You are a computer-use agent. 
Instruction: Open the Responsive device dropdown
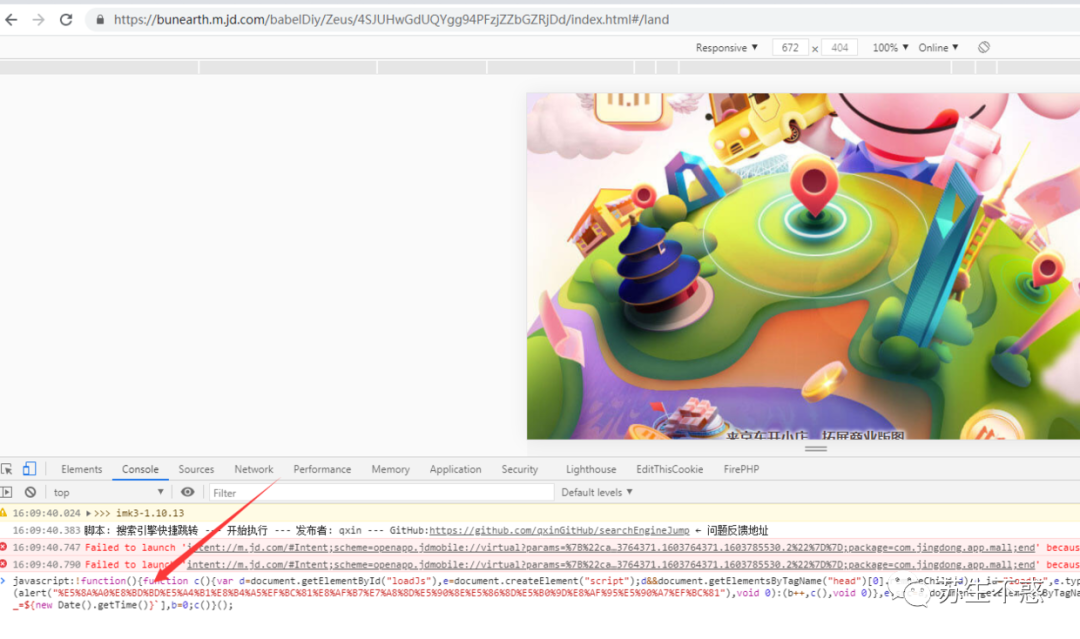click(727, 48)
